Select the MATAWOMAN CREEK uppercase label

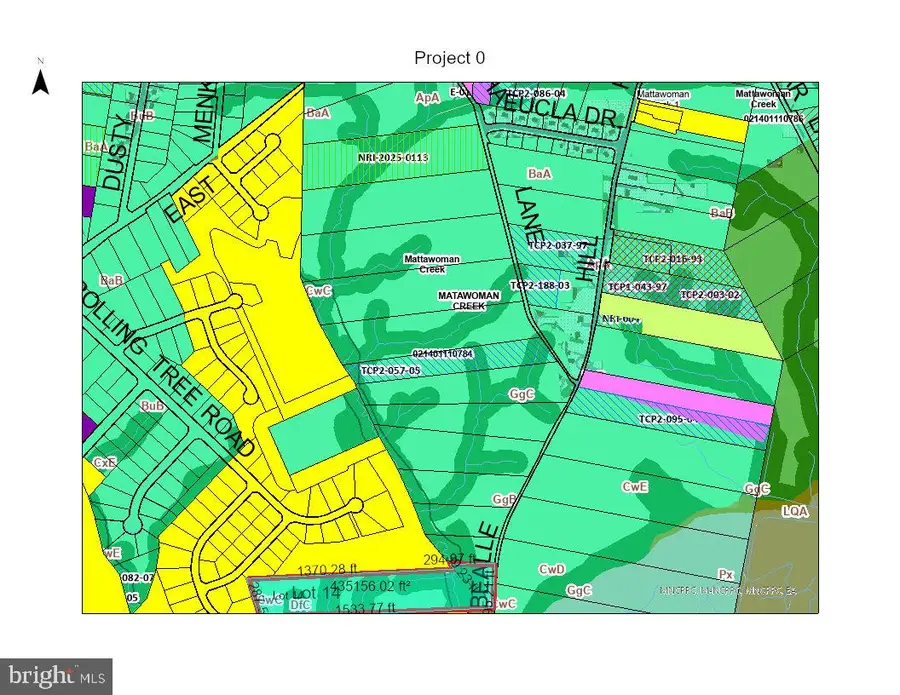point(475,301)
